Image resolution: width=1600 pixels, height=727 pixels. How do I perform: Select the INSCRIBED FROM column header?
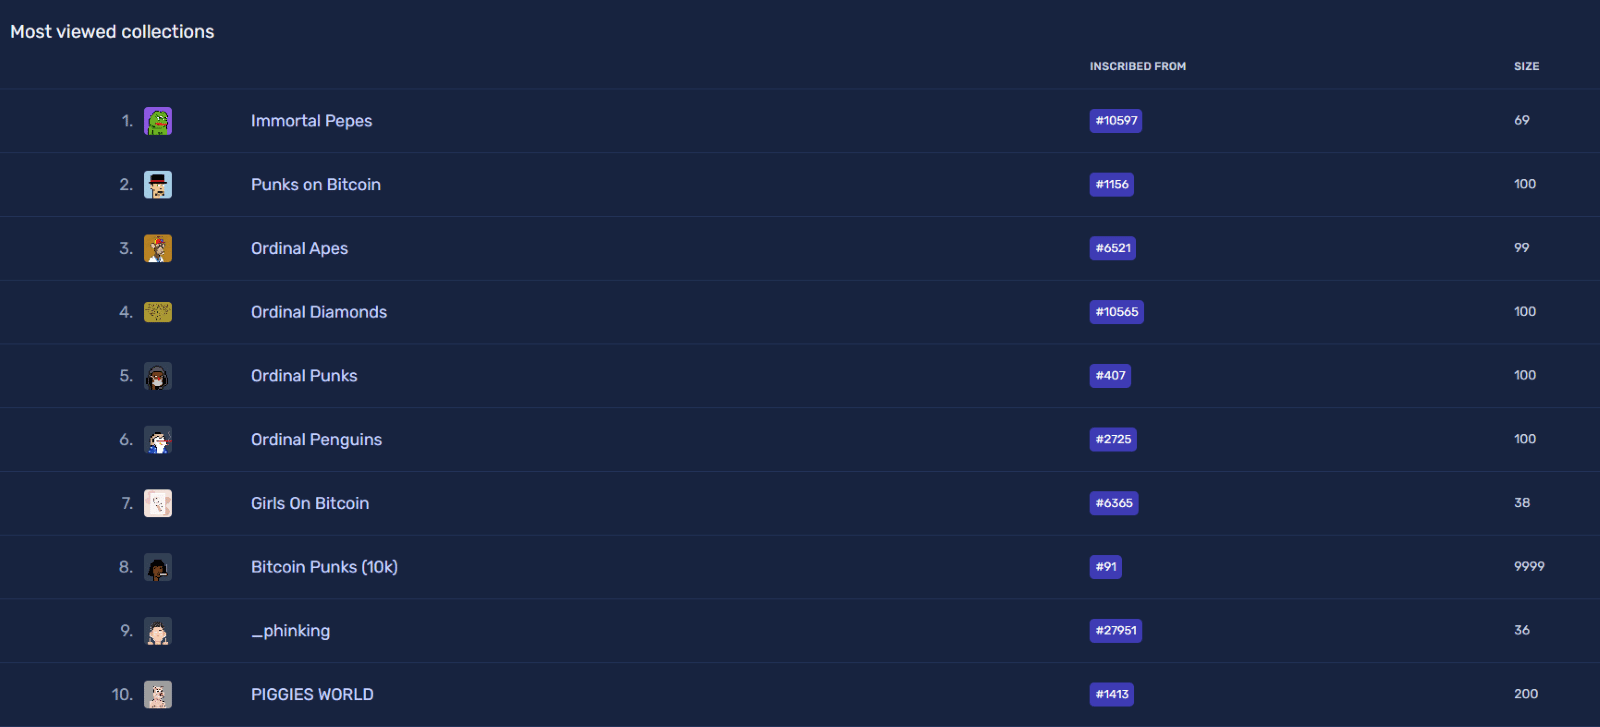click(1138, 66)
